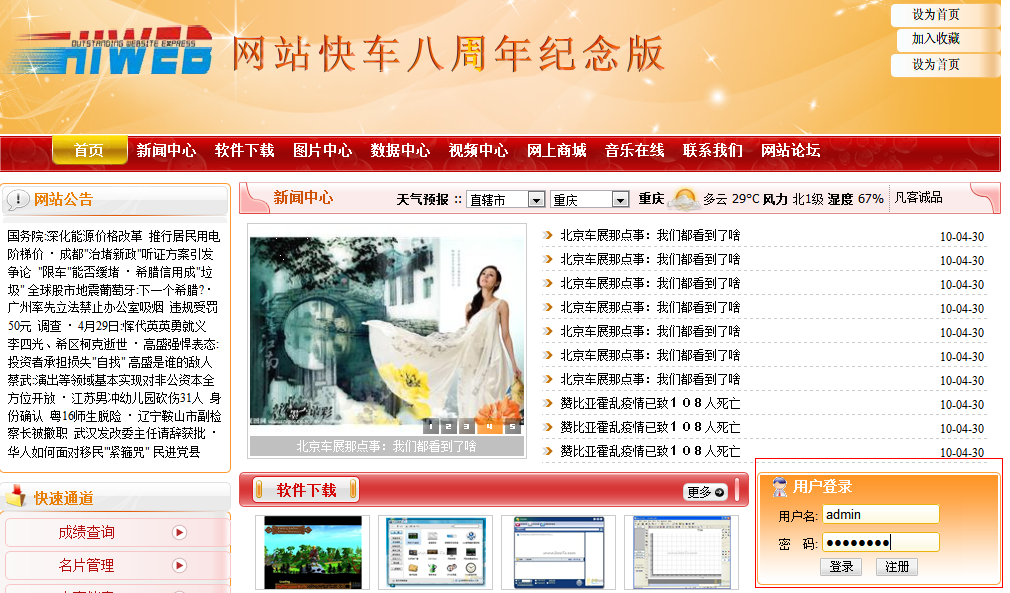Open the 直辖市 province dropdown
1010x593 pixels.
click(x=506, y=198)
